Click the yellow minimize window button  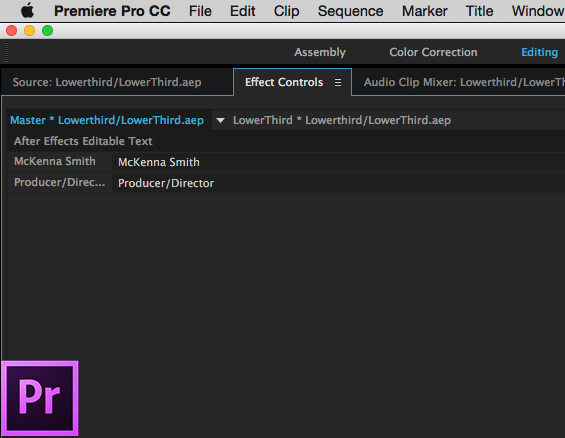click(x=30, y=31)
